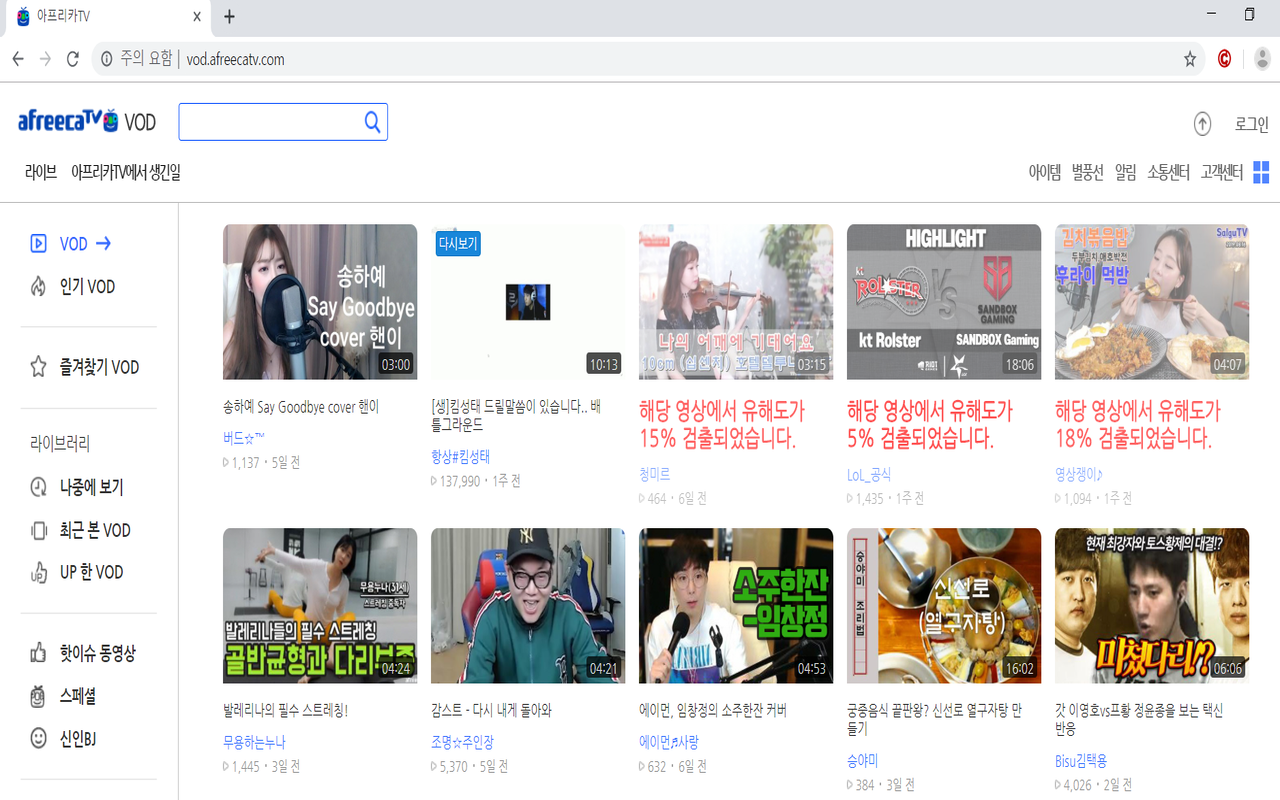1280x800 pixels.
Task: Open the 발레리나 스트레칭 video thumbnail
Action: tap(320, 606)
